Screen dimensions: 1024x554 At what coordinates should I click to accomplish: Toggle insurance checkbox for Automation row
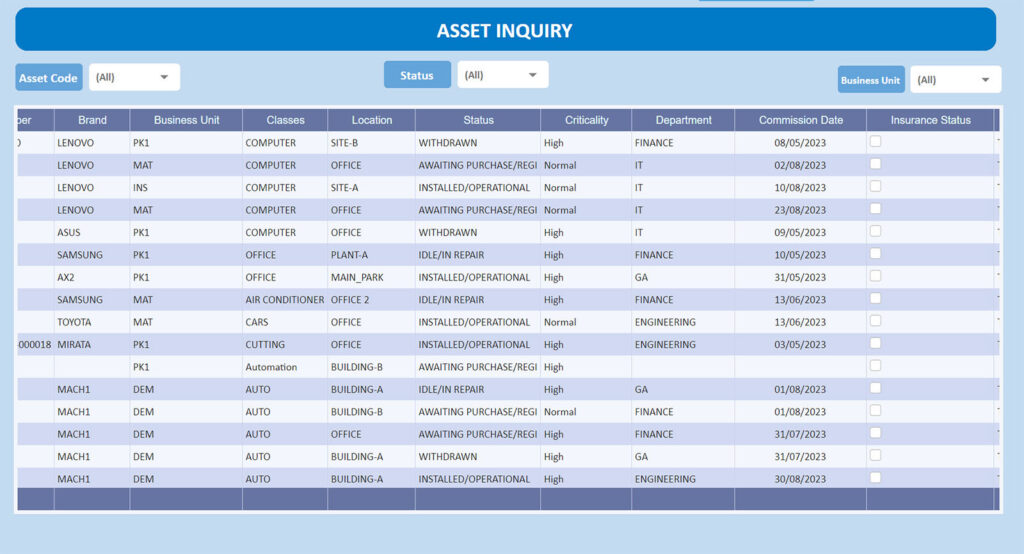pyautogui.click(x=876, y=366)
